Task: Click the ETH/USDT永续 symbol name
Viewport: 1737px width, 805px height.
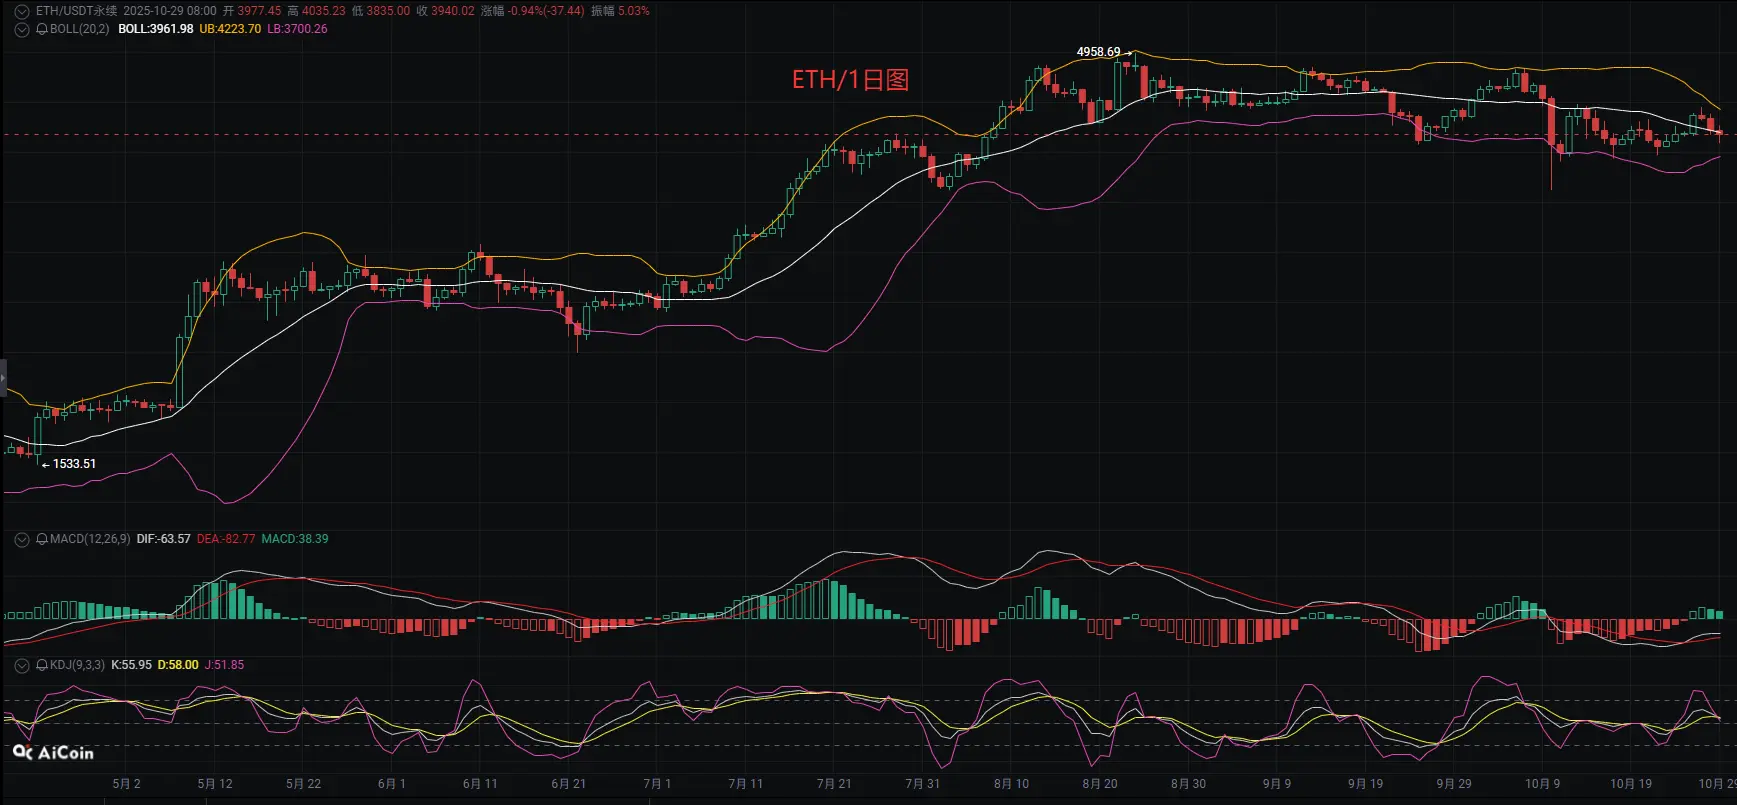Action: pyautogui.click(x=76, y=11)
